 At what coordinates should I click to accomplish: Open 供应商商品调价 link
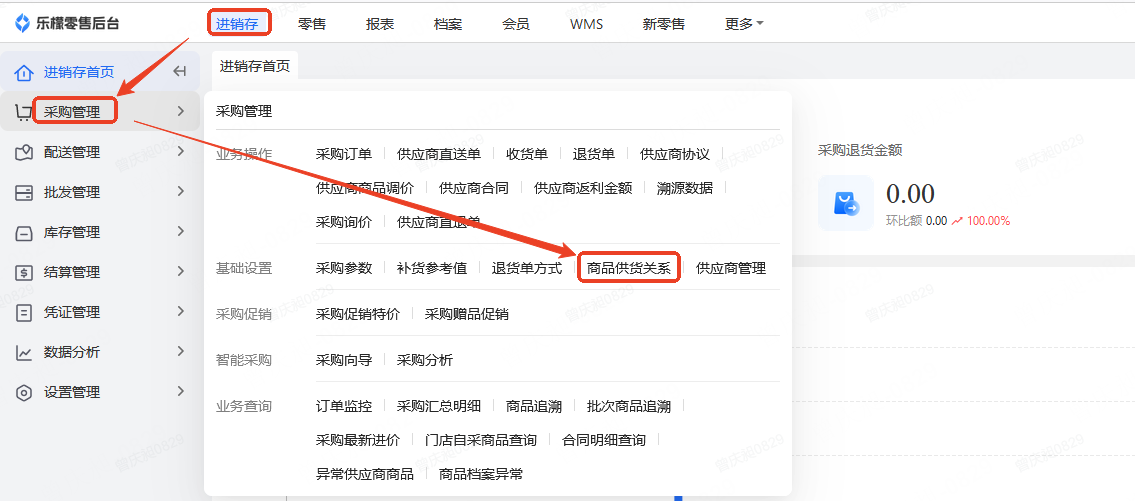pyautogui.click(x=365, y=188)
